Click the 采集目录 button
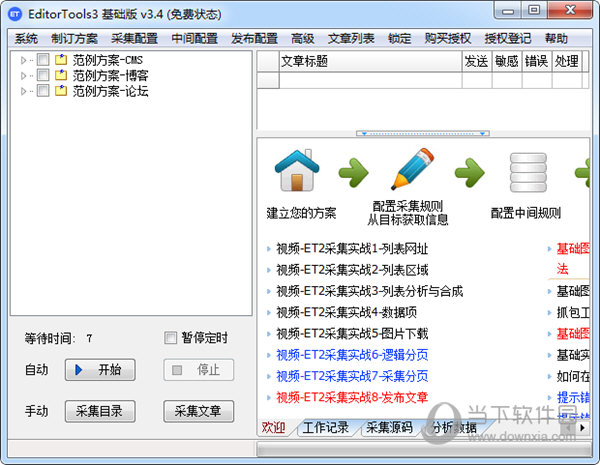This screenshot has height=465, width=600. point(100,411)
